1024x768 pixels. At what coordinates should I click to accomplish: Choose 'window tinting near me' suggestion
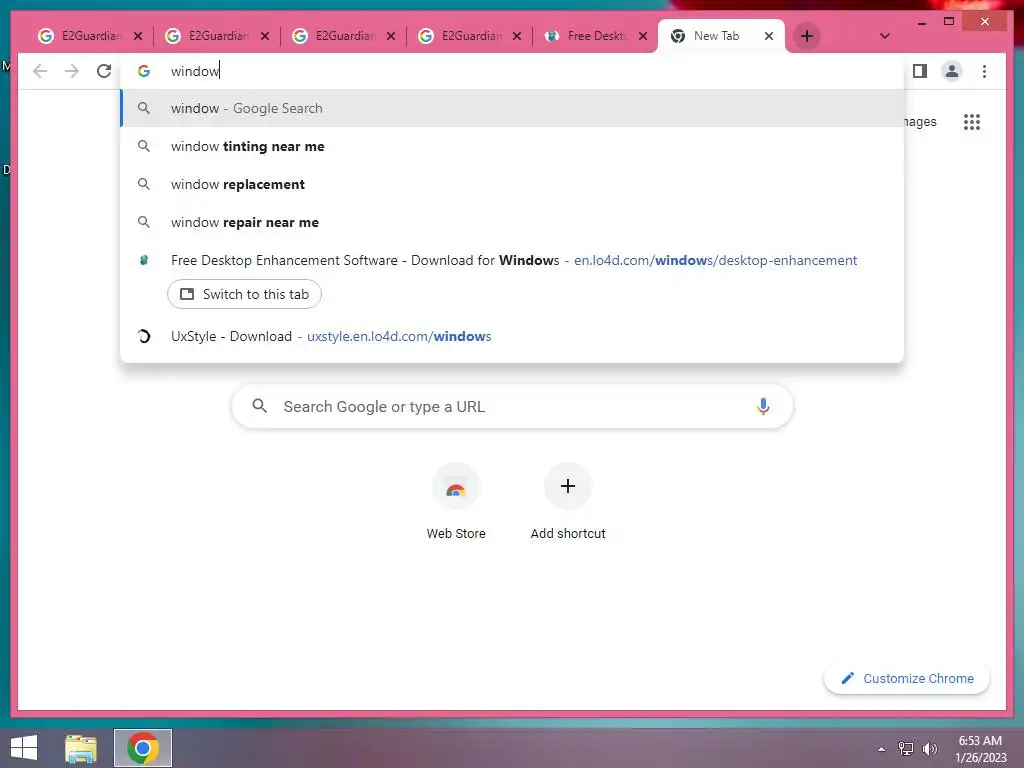pos(512,146)
